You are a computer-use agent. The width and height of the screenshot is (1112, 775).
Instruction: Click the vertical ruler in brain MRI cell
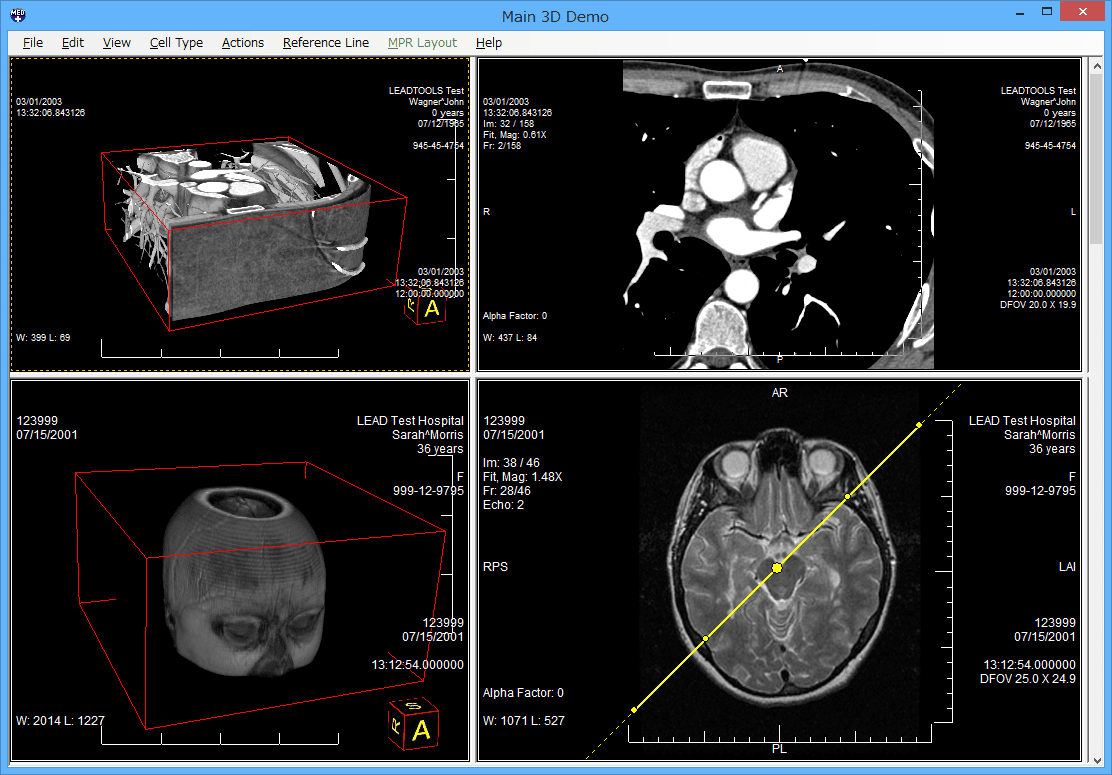click(944, 572)
